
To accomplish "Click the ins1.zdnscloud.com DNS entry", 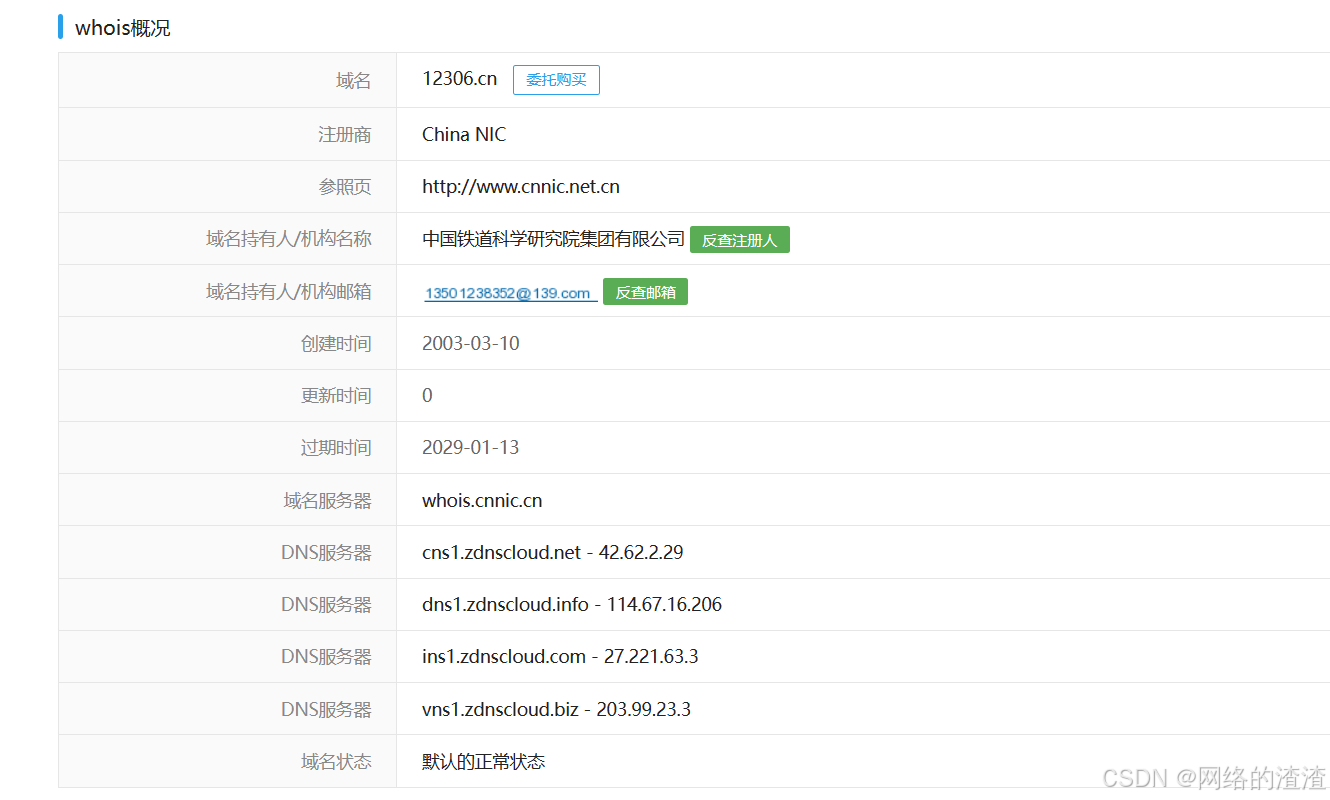I will click(560, 657).
